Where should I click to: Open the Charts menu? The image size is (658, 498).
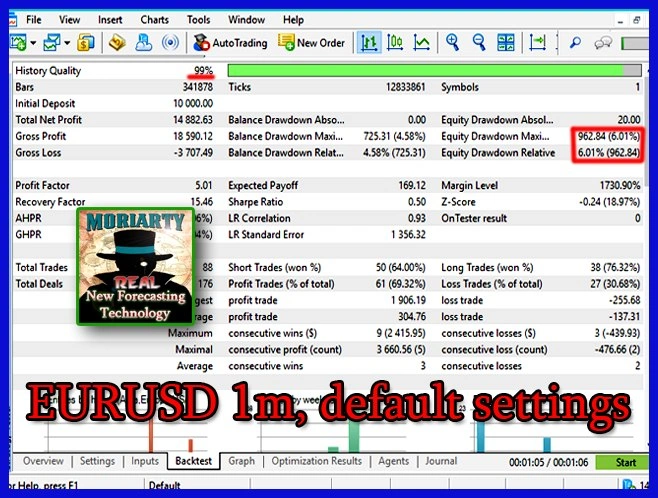pyautogui.click(x=154, y=19)
